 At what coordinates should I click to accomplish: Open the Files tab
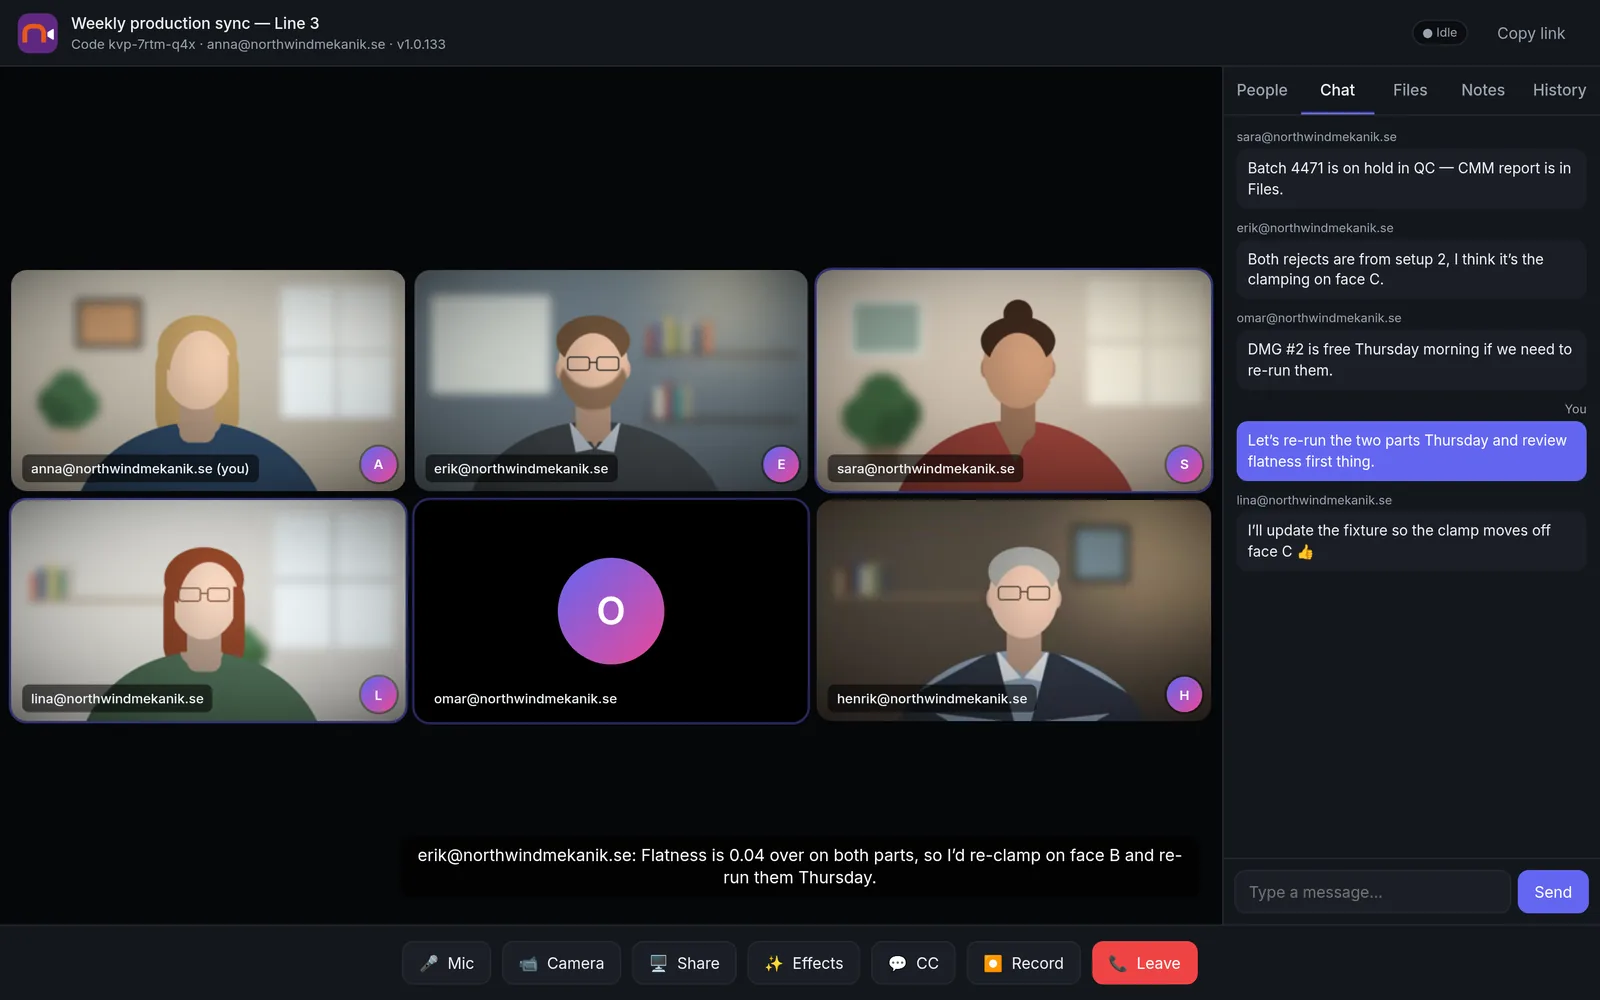pyautogui.click(x=1410, y=90)
